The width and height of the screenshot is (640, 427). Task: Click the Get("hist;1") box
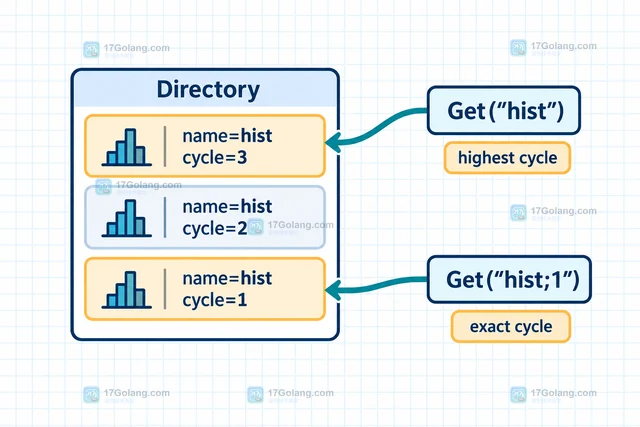click(x=509, y=280)
